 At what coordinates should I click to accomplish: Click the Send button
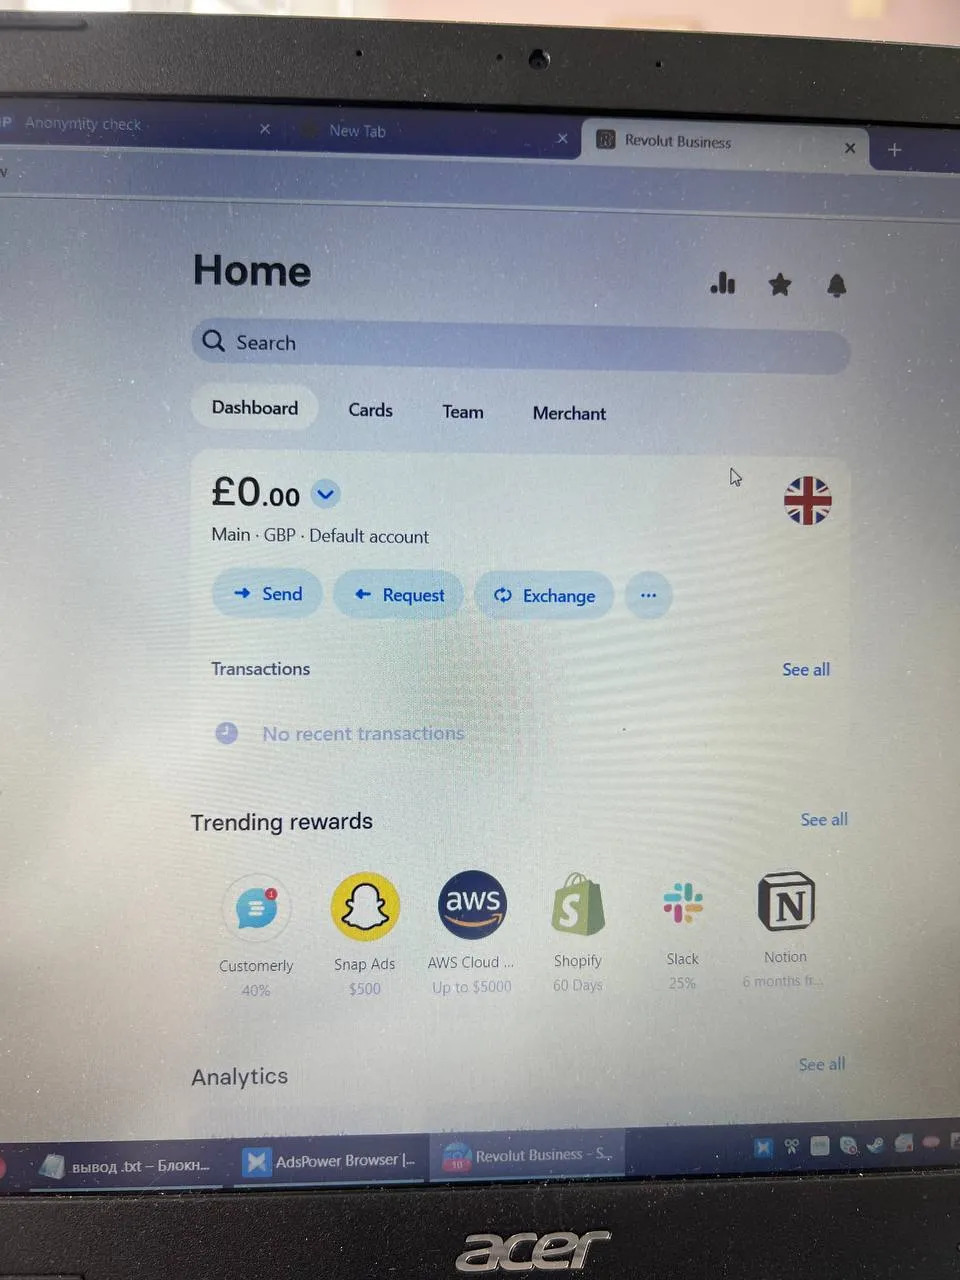[x=268, y=593]
